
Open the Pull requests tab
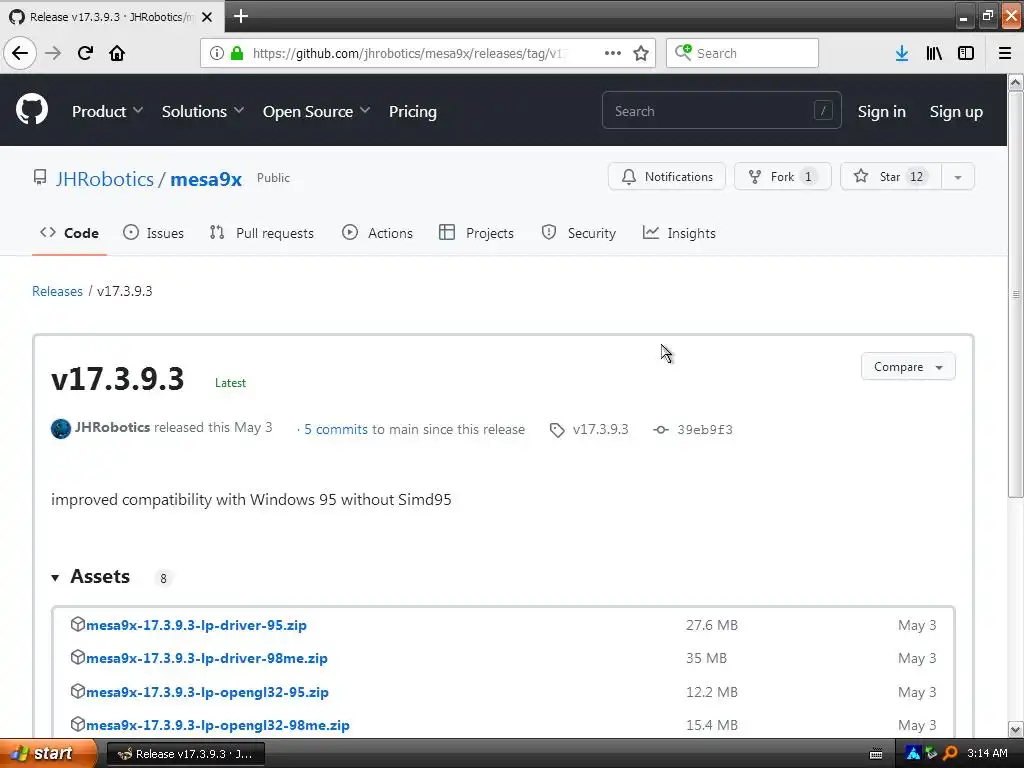[261, 233]
